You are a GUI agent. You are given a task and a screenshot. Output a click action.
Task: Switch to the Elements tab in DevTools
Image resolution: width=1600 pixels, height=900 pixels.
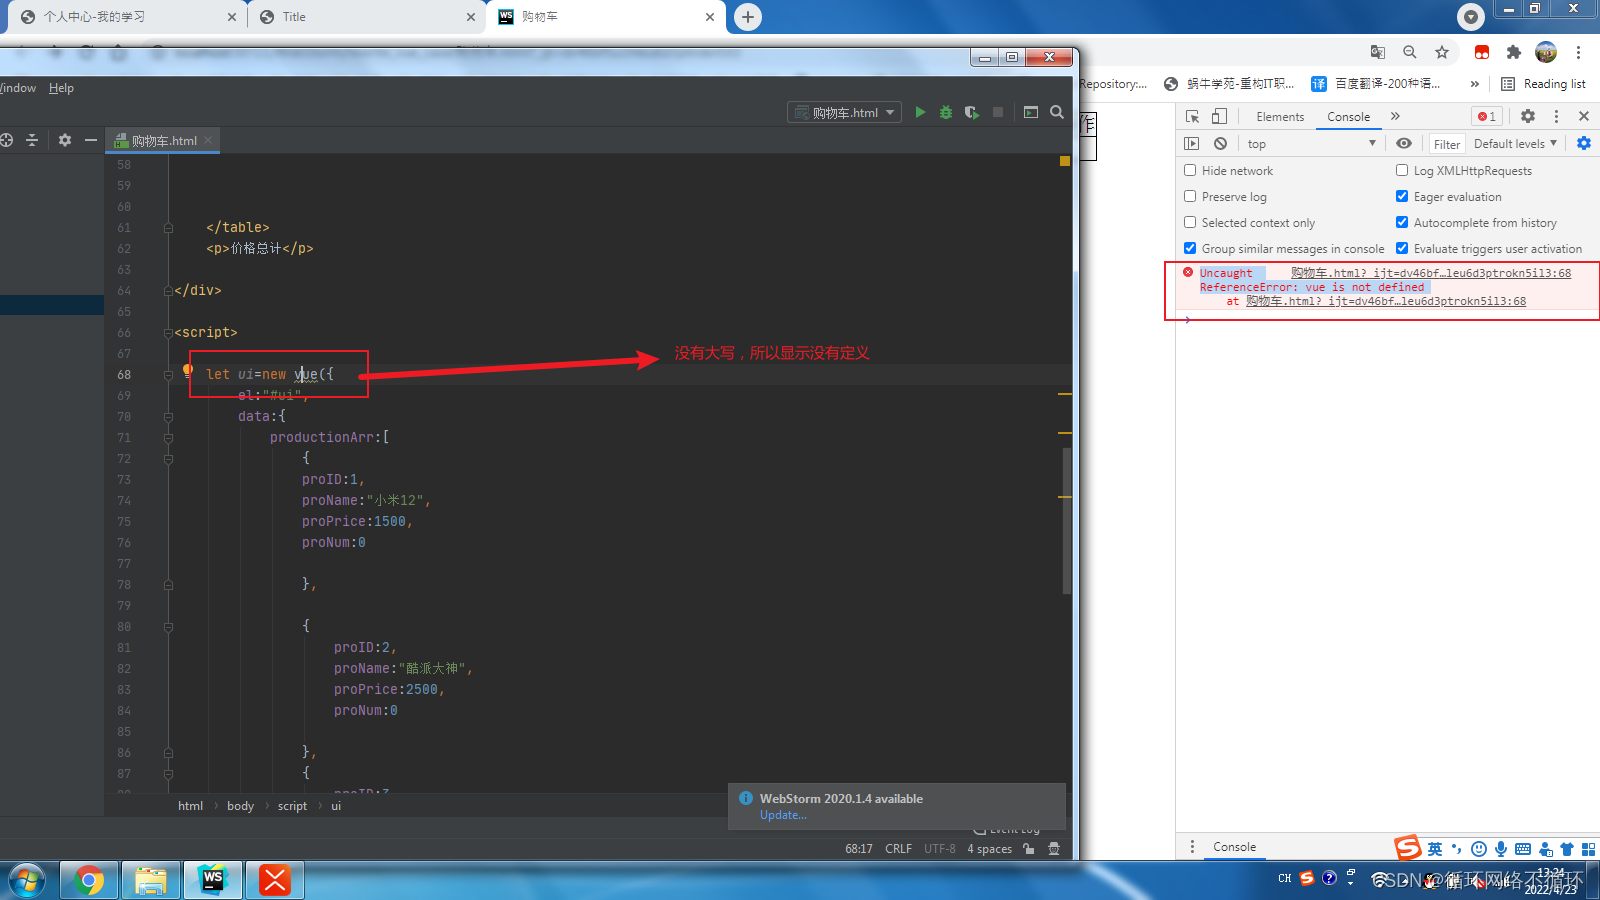coord(1279,116)
